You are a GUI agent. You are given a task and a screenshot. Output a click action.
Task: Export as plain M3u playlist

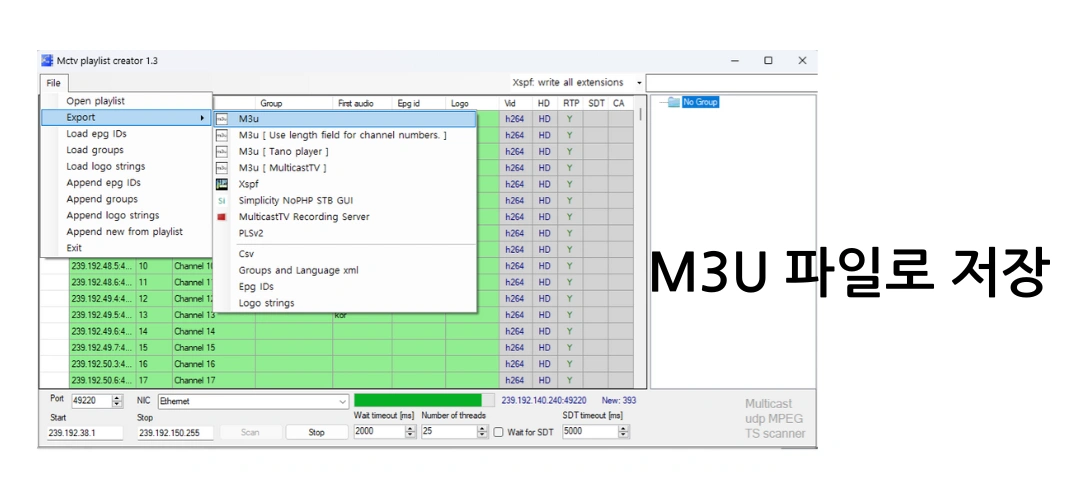[x=345, y=119]
